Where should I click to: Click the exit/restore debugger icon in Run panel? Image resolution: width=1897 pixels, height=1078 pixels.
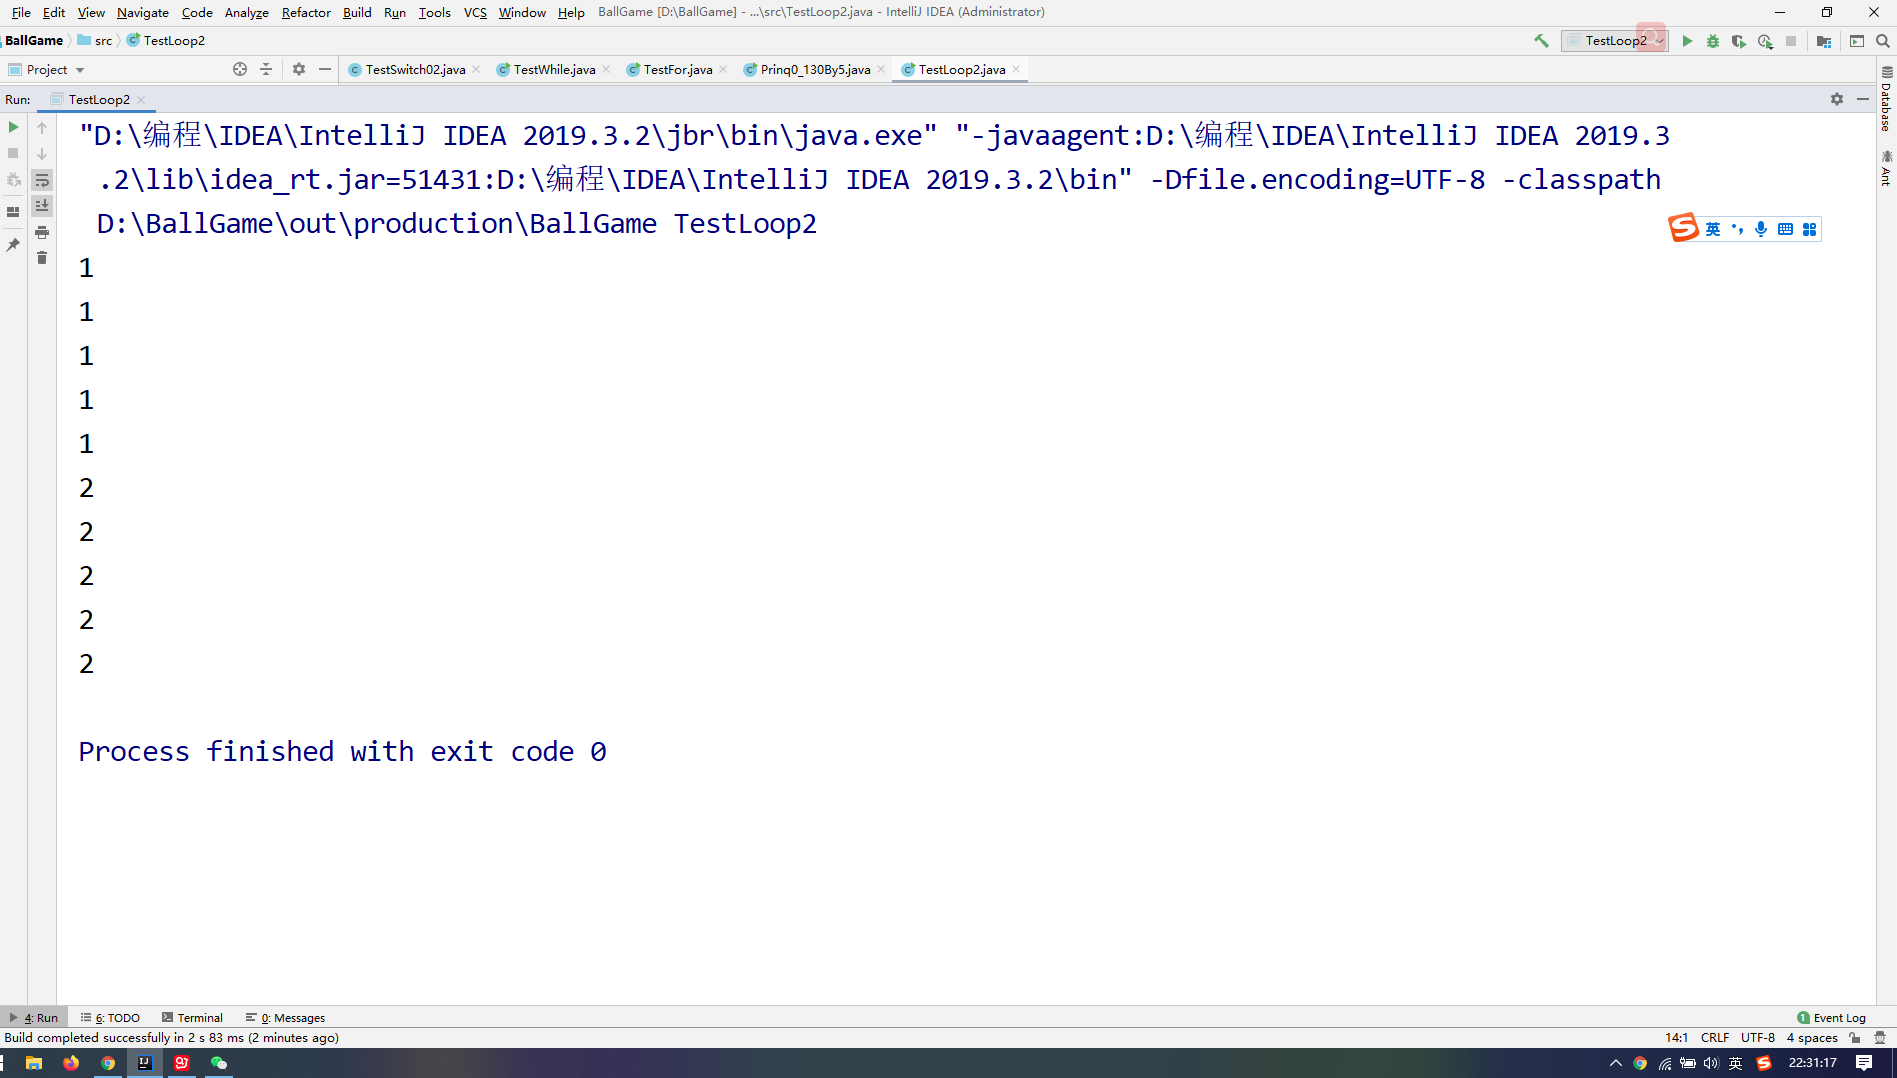[13, 180]
